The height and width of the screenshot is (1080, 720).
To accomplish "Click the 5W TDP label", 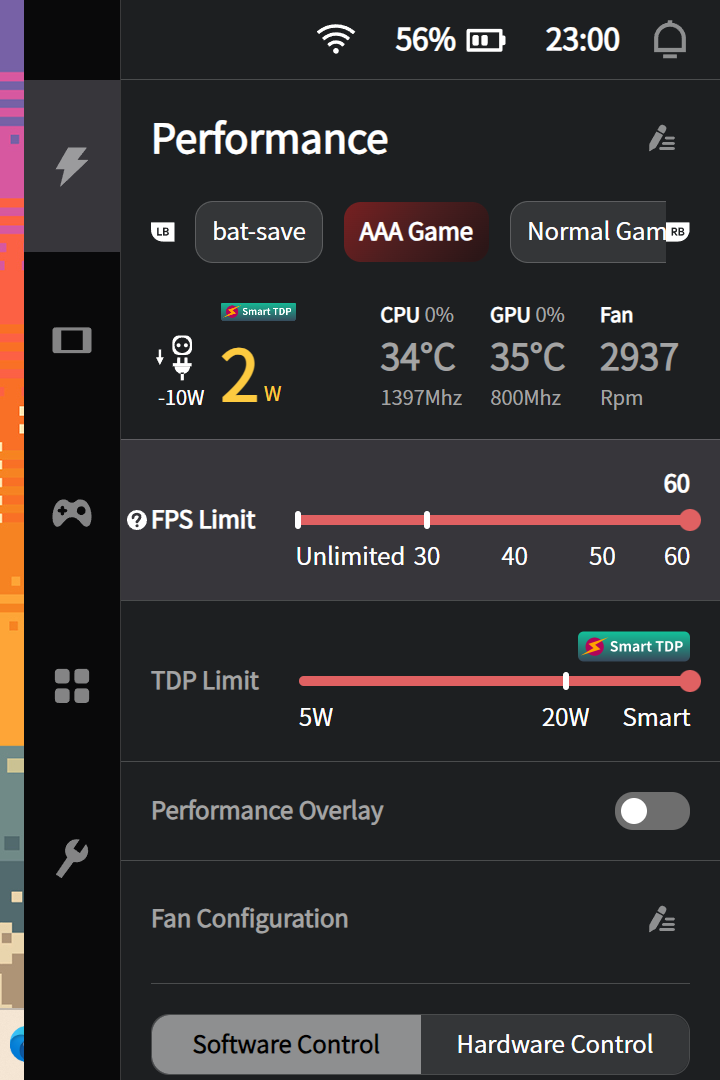I will coord(316,718).
